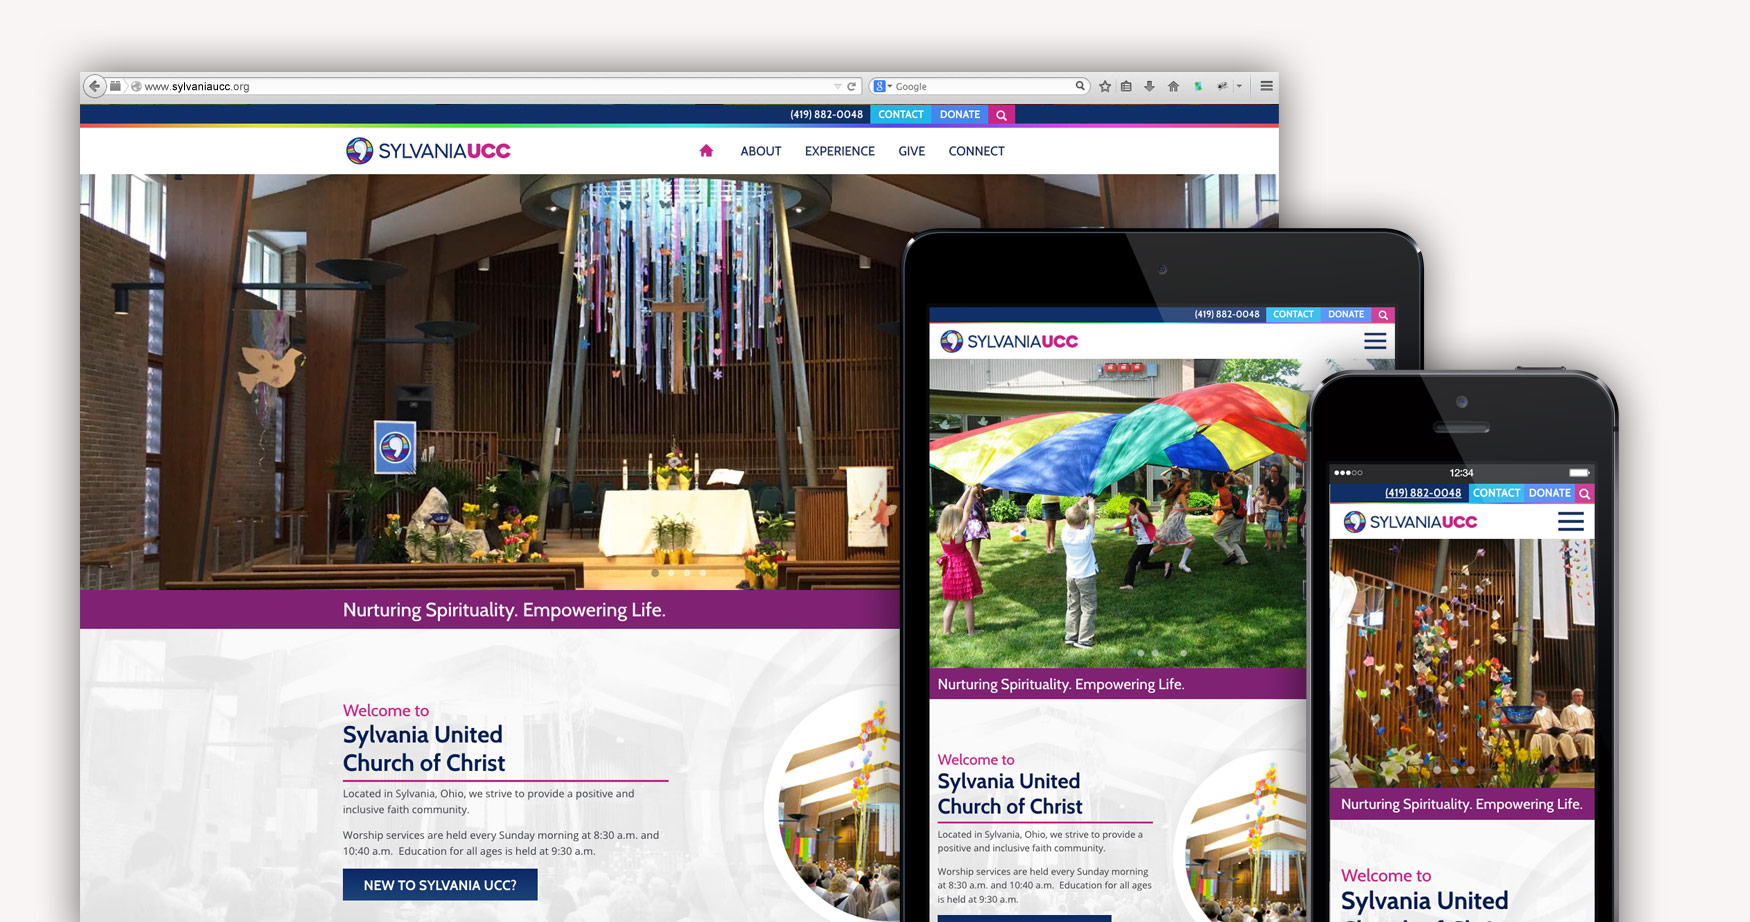The width and height of the screenshot is (1750, 922).
Task: Select the ABOUT menu item
Action: (760, 151)
